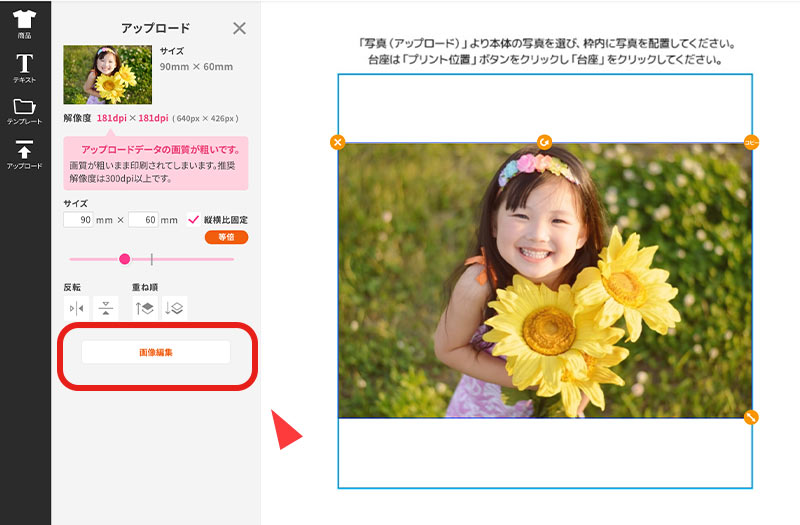Screen dimensions: 800x525
Task: Click the height field showing 60
Action: (x=143, y=220)
